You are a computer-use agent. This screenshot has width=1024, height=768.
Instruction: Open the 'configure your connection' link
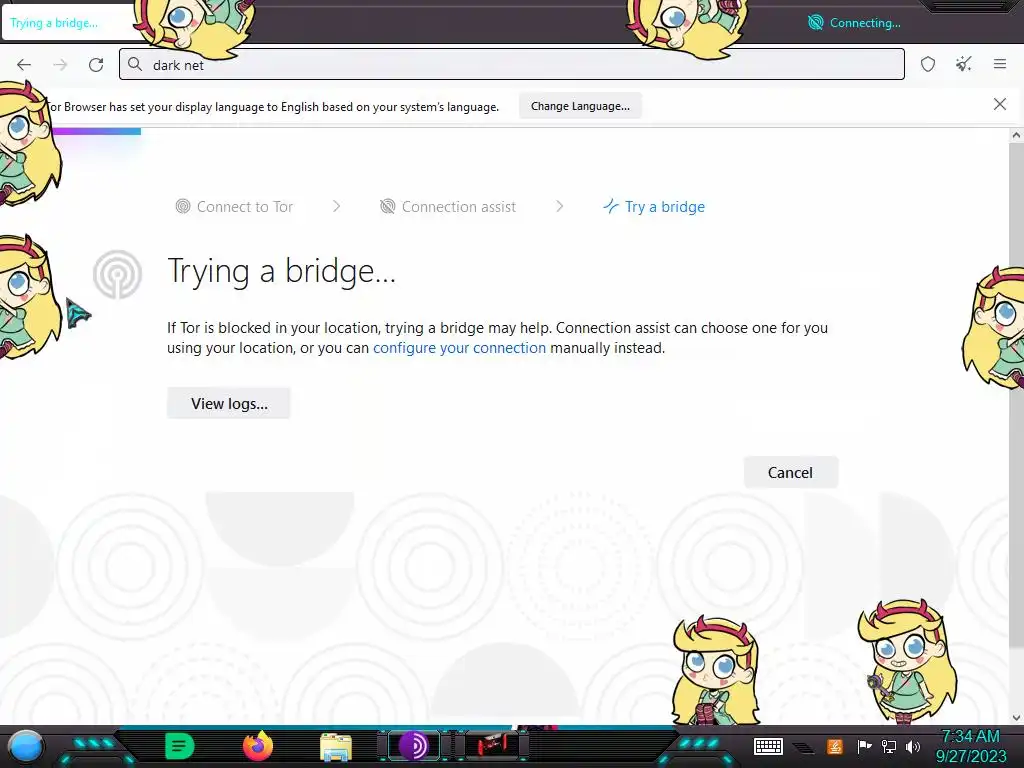pos(459,348)
